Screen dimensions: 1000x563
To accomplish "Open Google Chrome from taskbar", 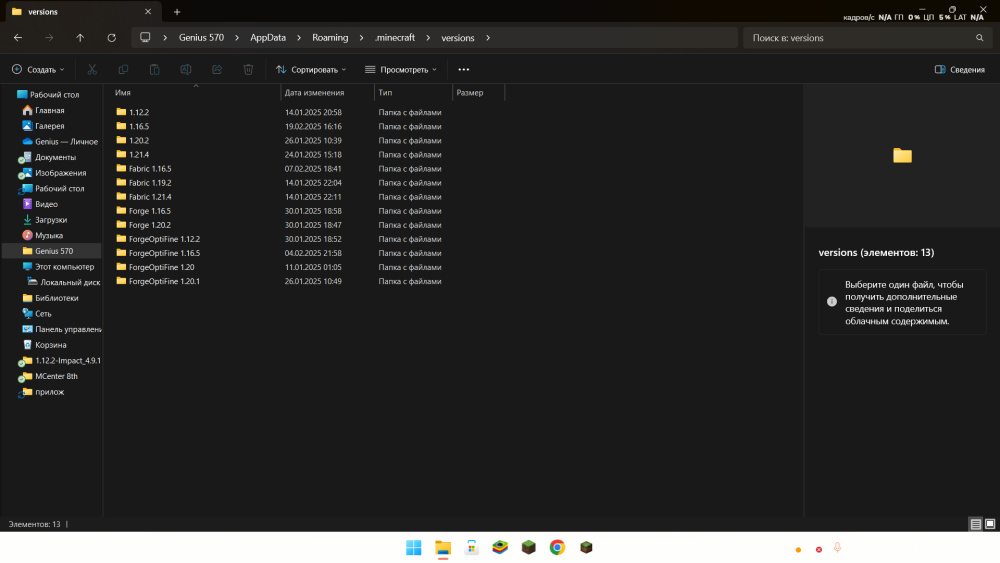I will (x=557, y=548).
